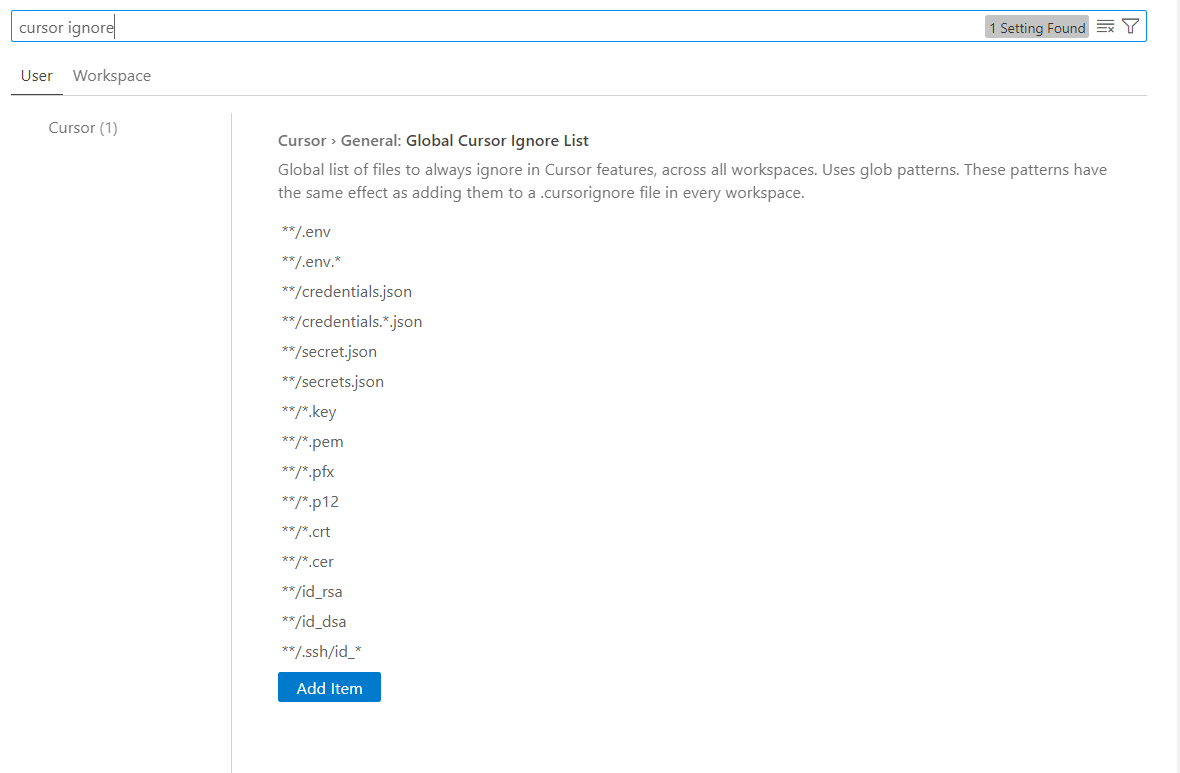The image size is (1180, 773).
Task: Select the **/*.pem entry
Action: (312, 442)
